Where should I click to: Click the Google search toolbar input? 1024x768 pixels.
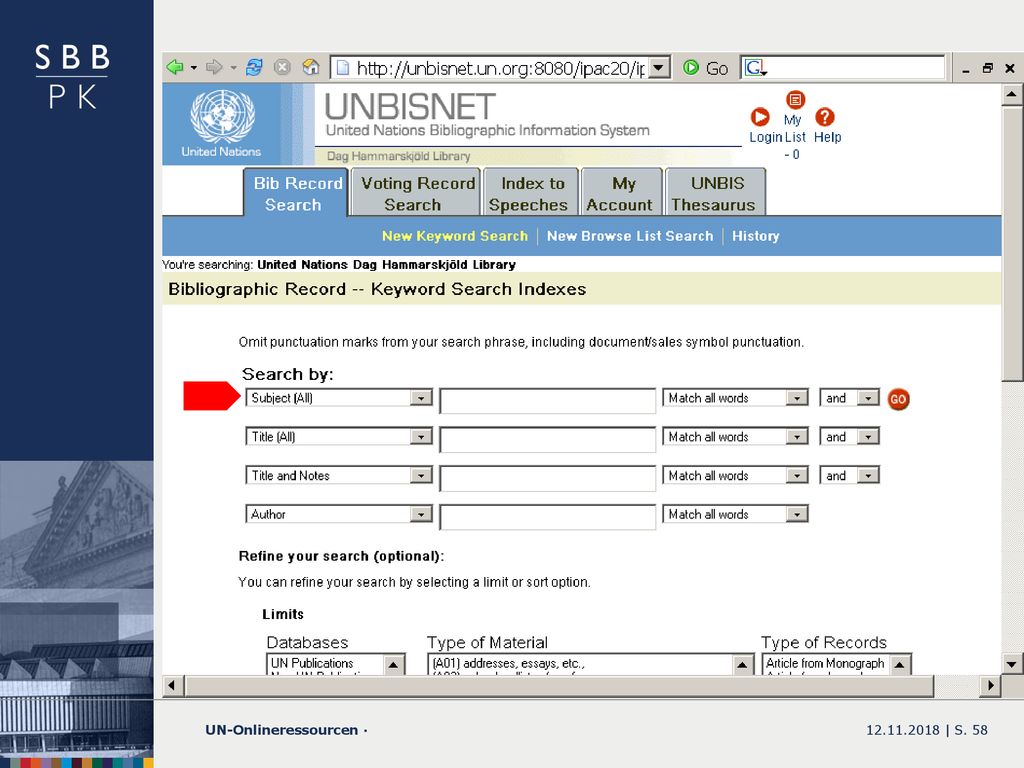(x=855, y=67)
